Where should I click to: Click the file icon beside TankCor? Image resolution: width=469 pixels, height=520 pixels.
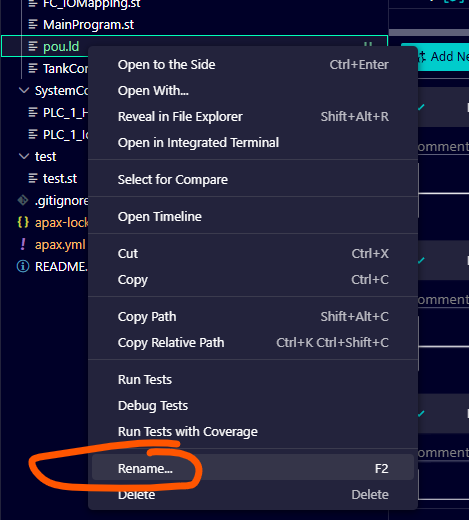coord(33,68)
